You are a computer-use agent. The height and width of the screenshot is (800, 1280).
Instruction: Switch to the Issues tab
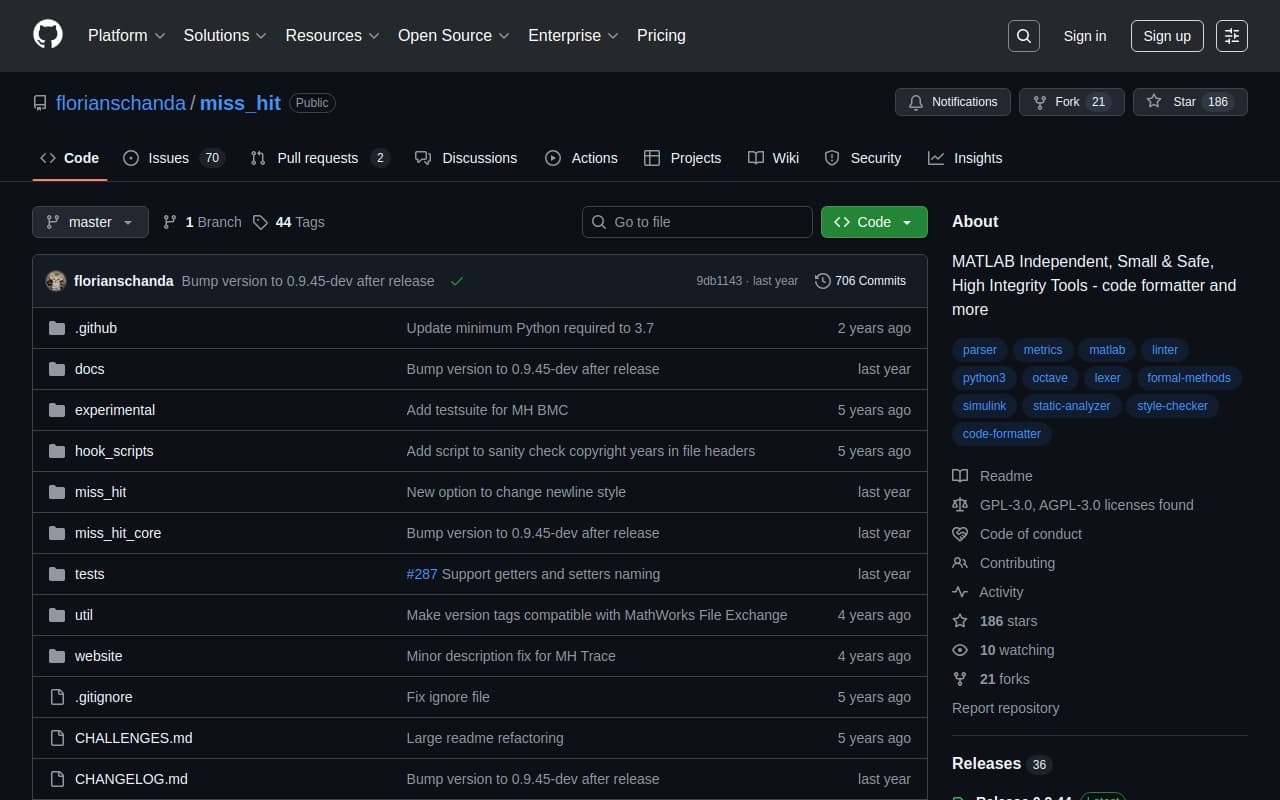point(172,158)
